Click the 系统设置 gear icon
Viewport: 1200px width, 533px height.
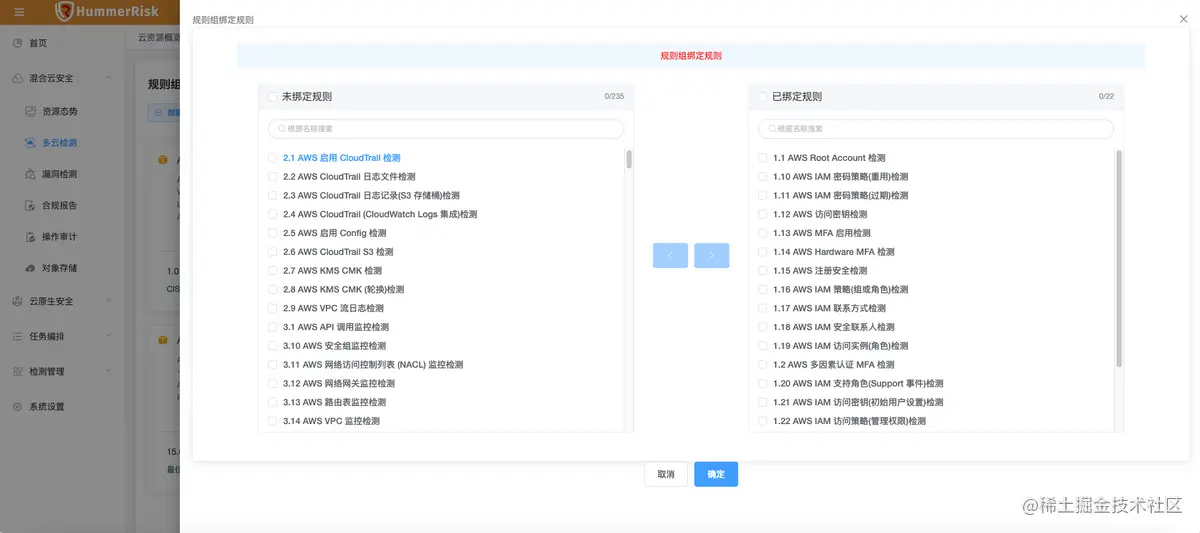tap(18, 407)
